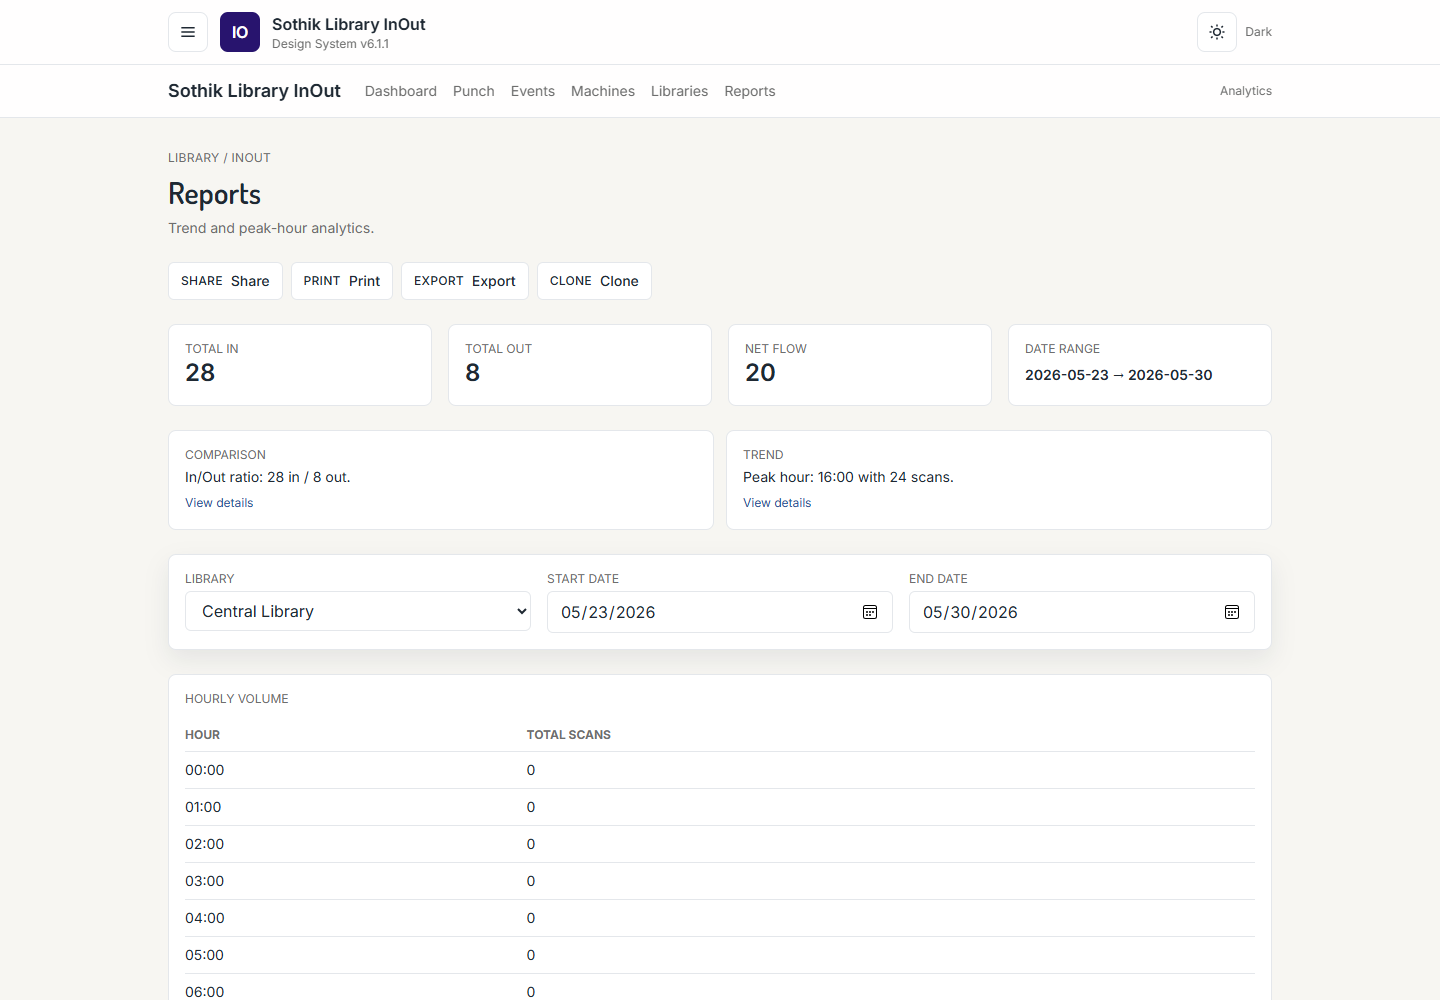1440x1000 pixels.
Task: Open Analytics link in nav bar
Action: (x=1246, y=91)
